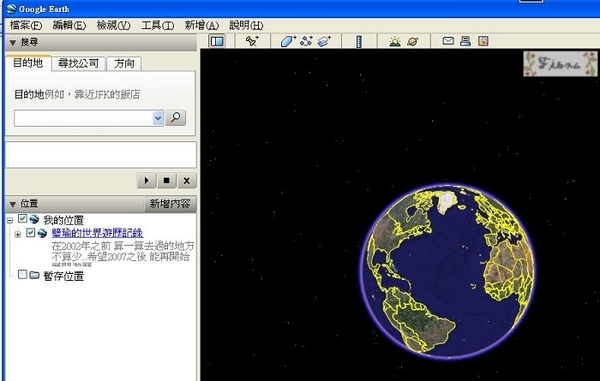The width and height of the screenshot is (600, 381).
Task: Open the 說明(H) menu
Action: 246,26
